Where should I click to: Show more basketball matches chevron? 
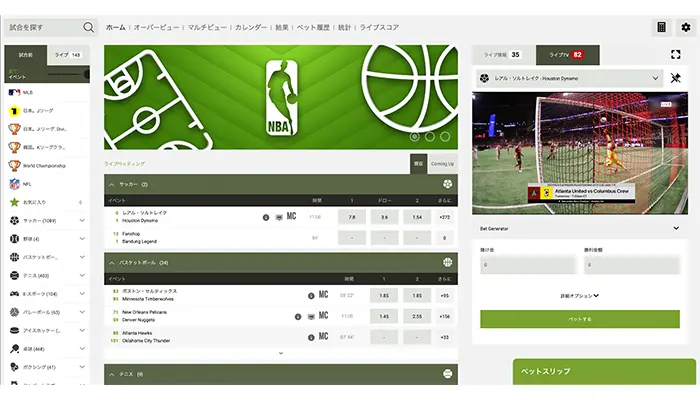[x=281, y=353]
